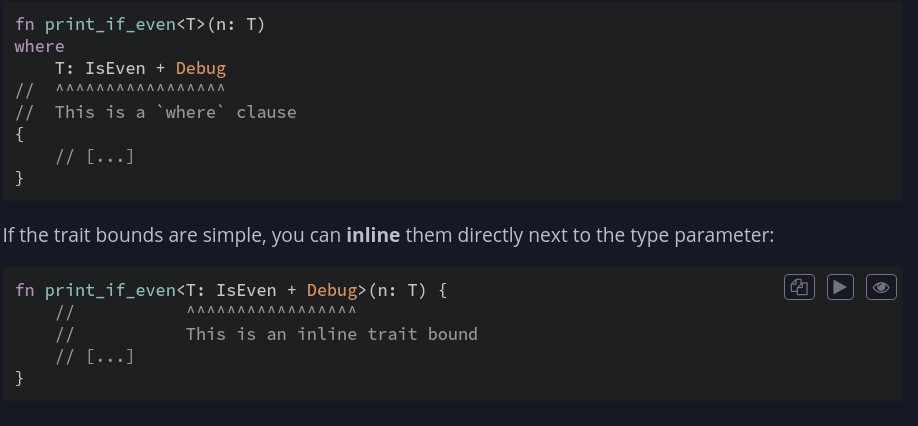Click "print_if_even" in the inline-bound example
918x426 pixels.
[x=110, y=290]
